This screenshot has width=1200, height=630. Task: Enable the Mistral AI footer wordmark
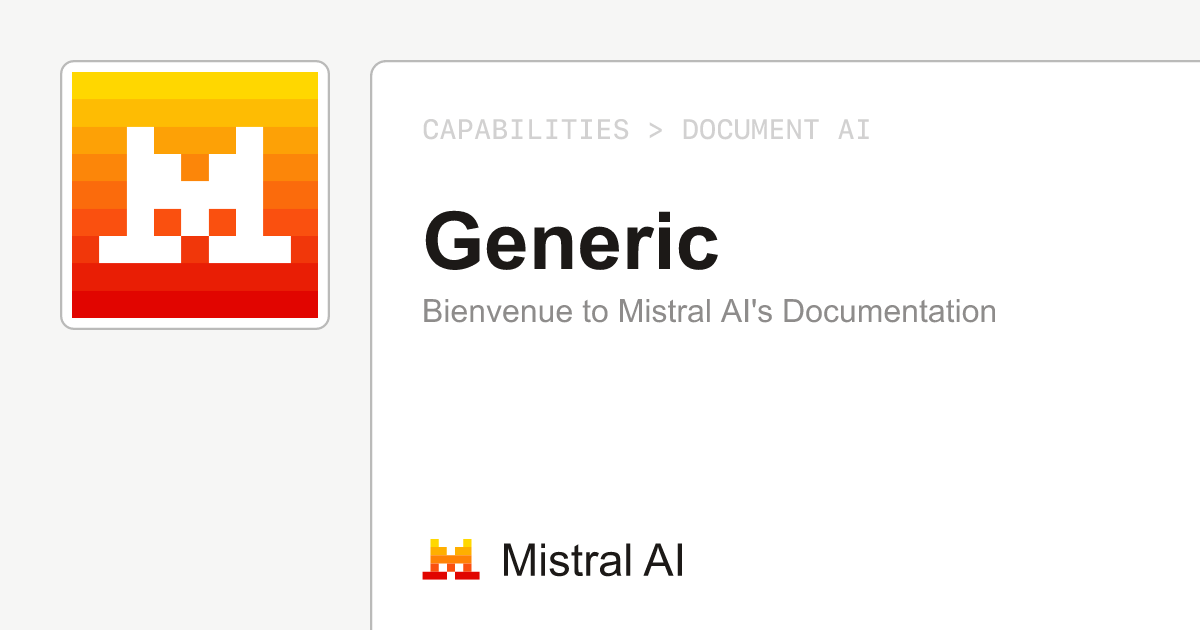tap(592, 560)
